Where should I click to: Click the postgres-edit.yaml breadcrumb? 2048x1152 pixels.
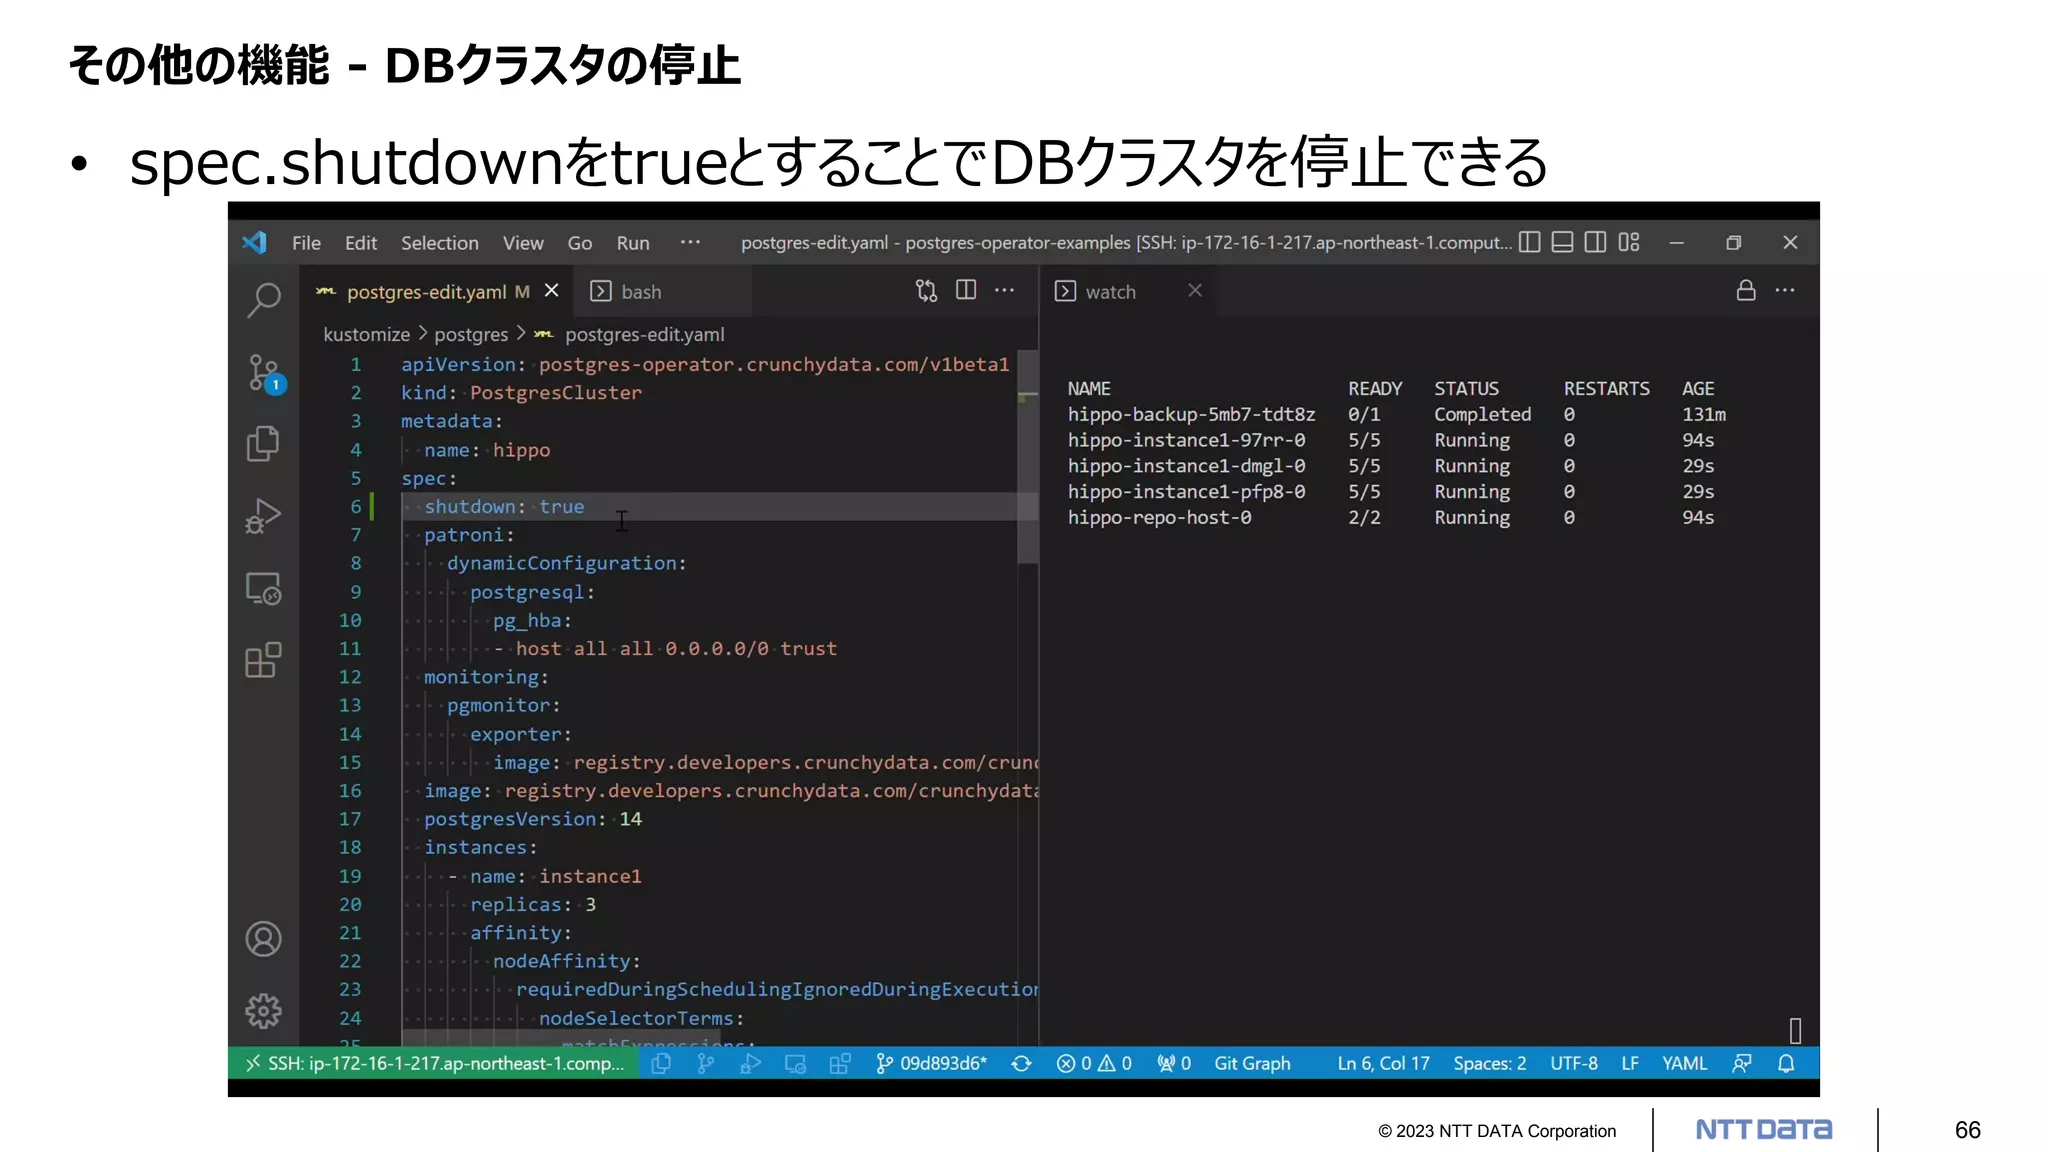644,334
